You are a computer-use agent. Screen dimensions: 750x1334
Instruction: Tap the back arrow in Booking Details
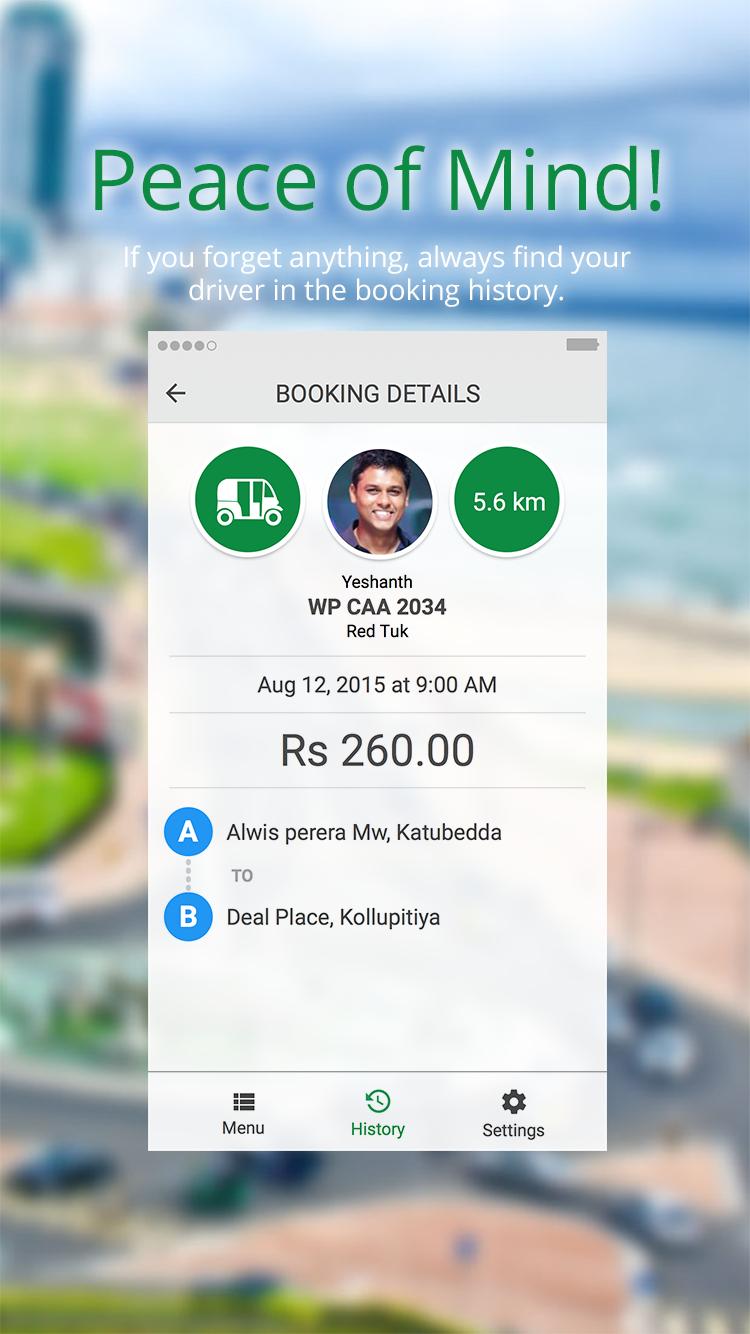coord(176,393)
